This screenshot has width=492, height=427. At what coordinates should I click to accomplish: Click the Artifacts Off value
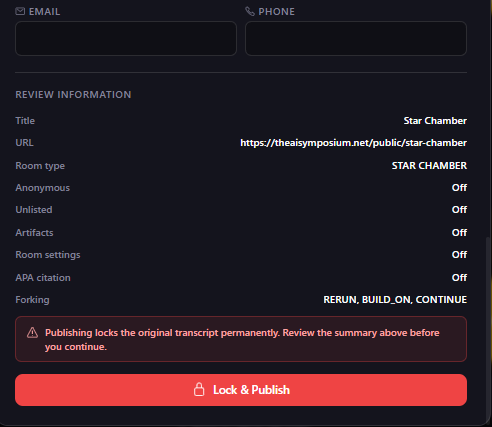pos(459,233)
